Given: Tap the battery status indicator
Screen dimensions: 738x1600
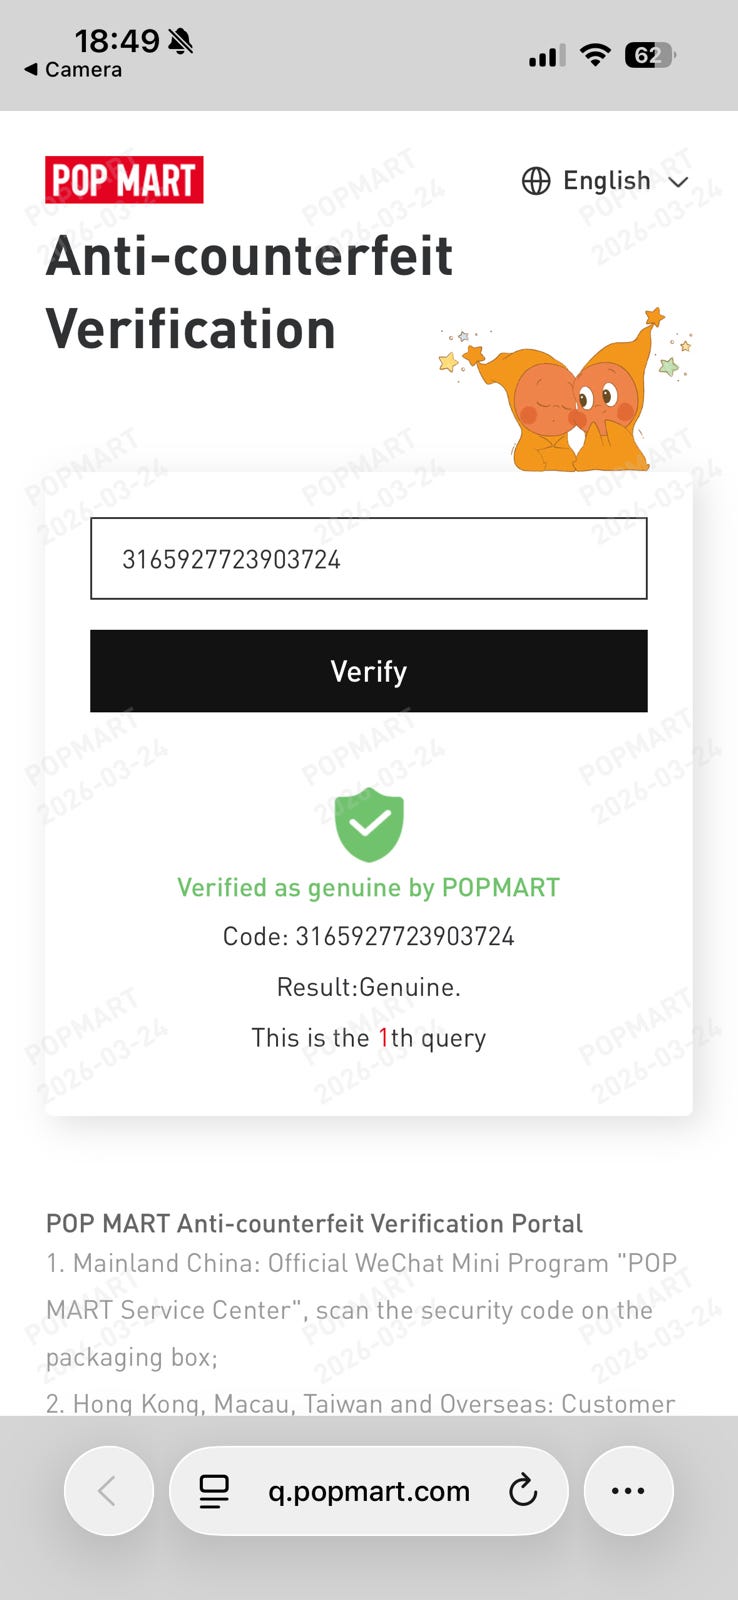Looking at the screenshot, I should tap(650, 55).
